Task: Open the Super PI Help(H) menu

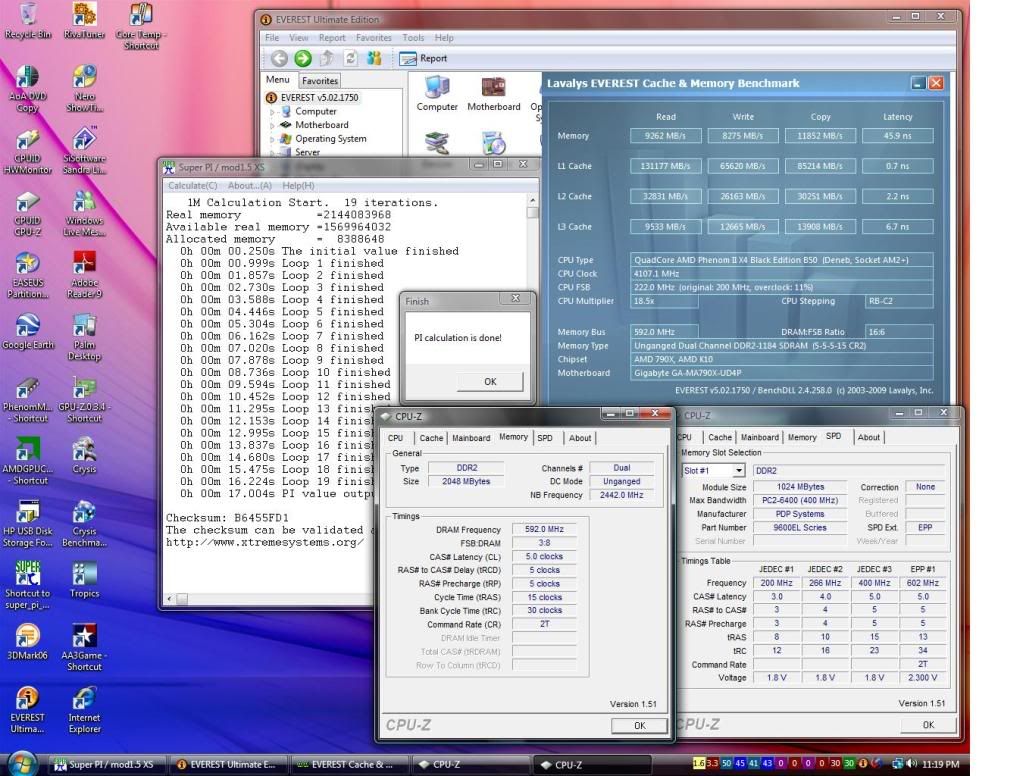Action: tap(298, 185)
